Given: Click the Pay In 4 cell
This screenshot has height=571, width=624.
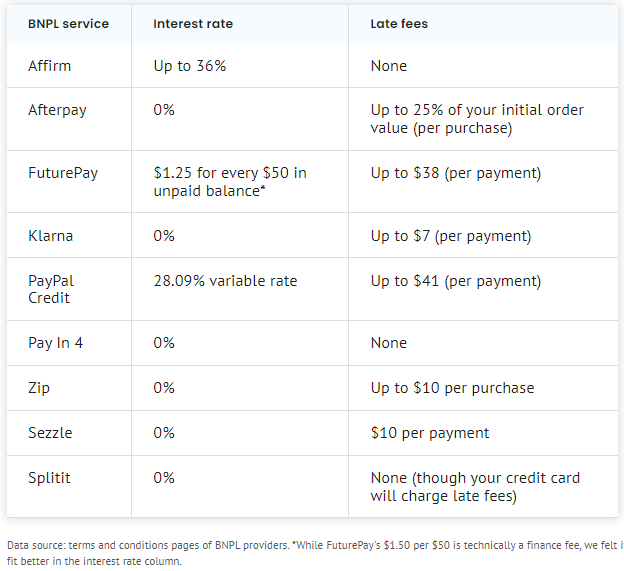Looking at the screenshot, I should click(55, 343).
